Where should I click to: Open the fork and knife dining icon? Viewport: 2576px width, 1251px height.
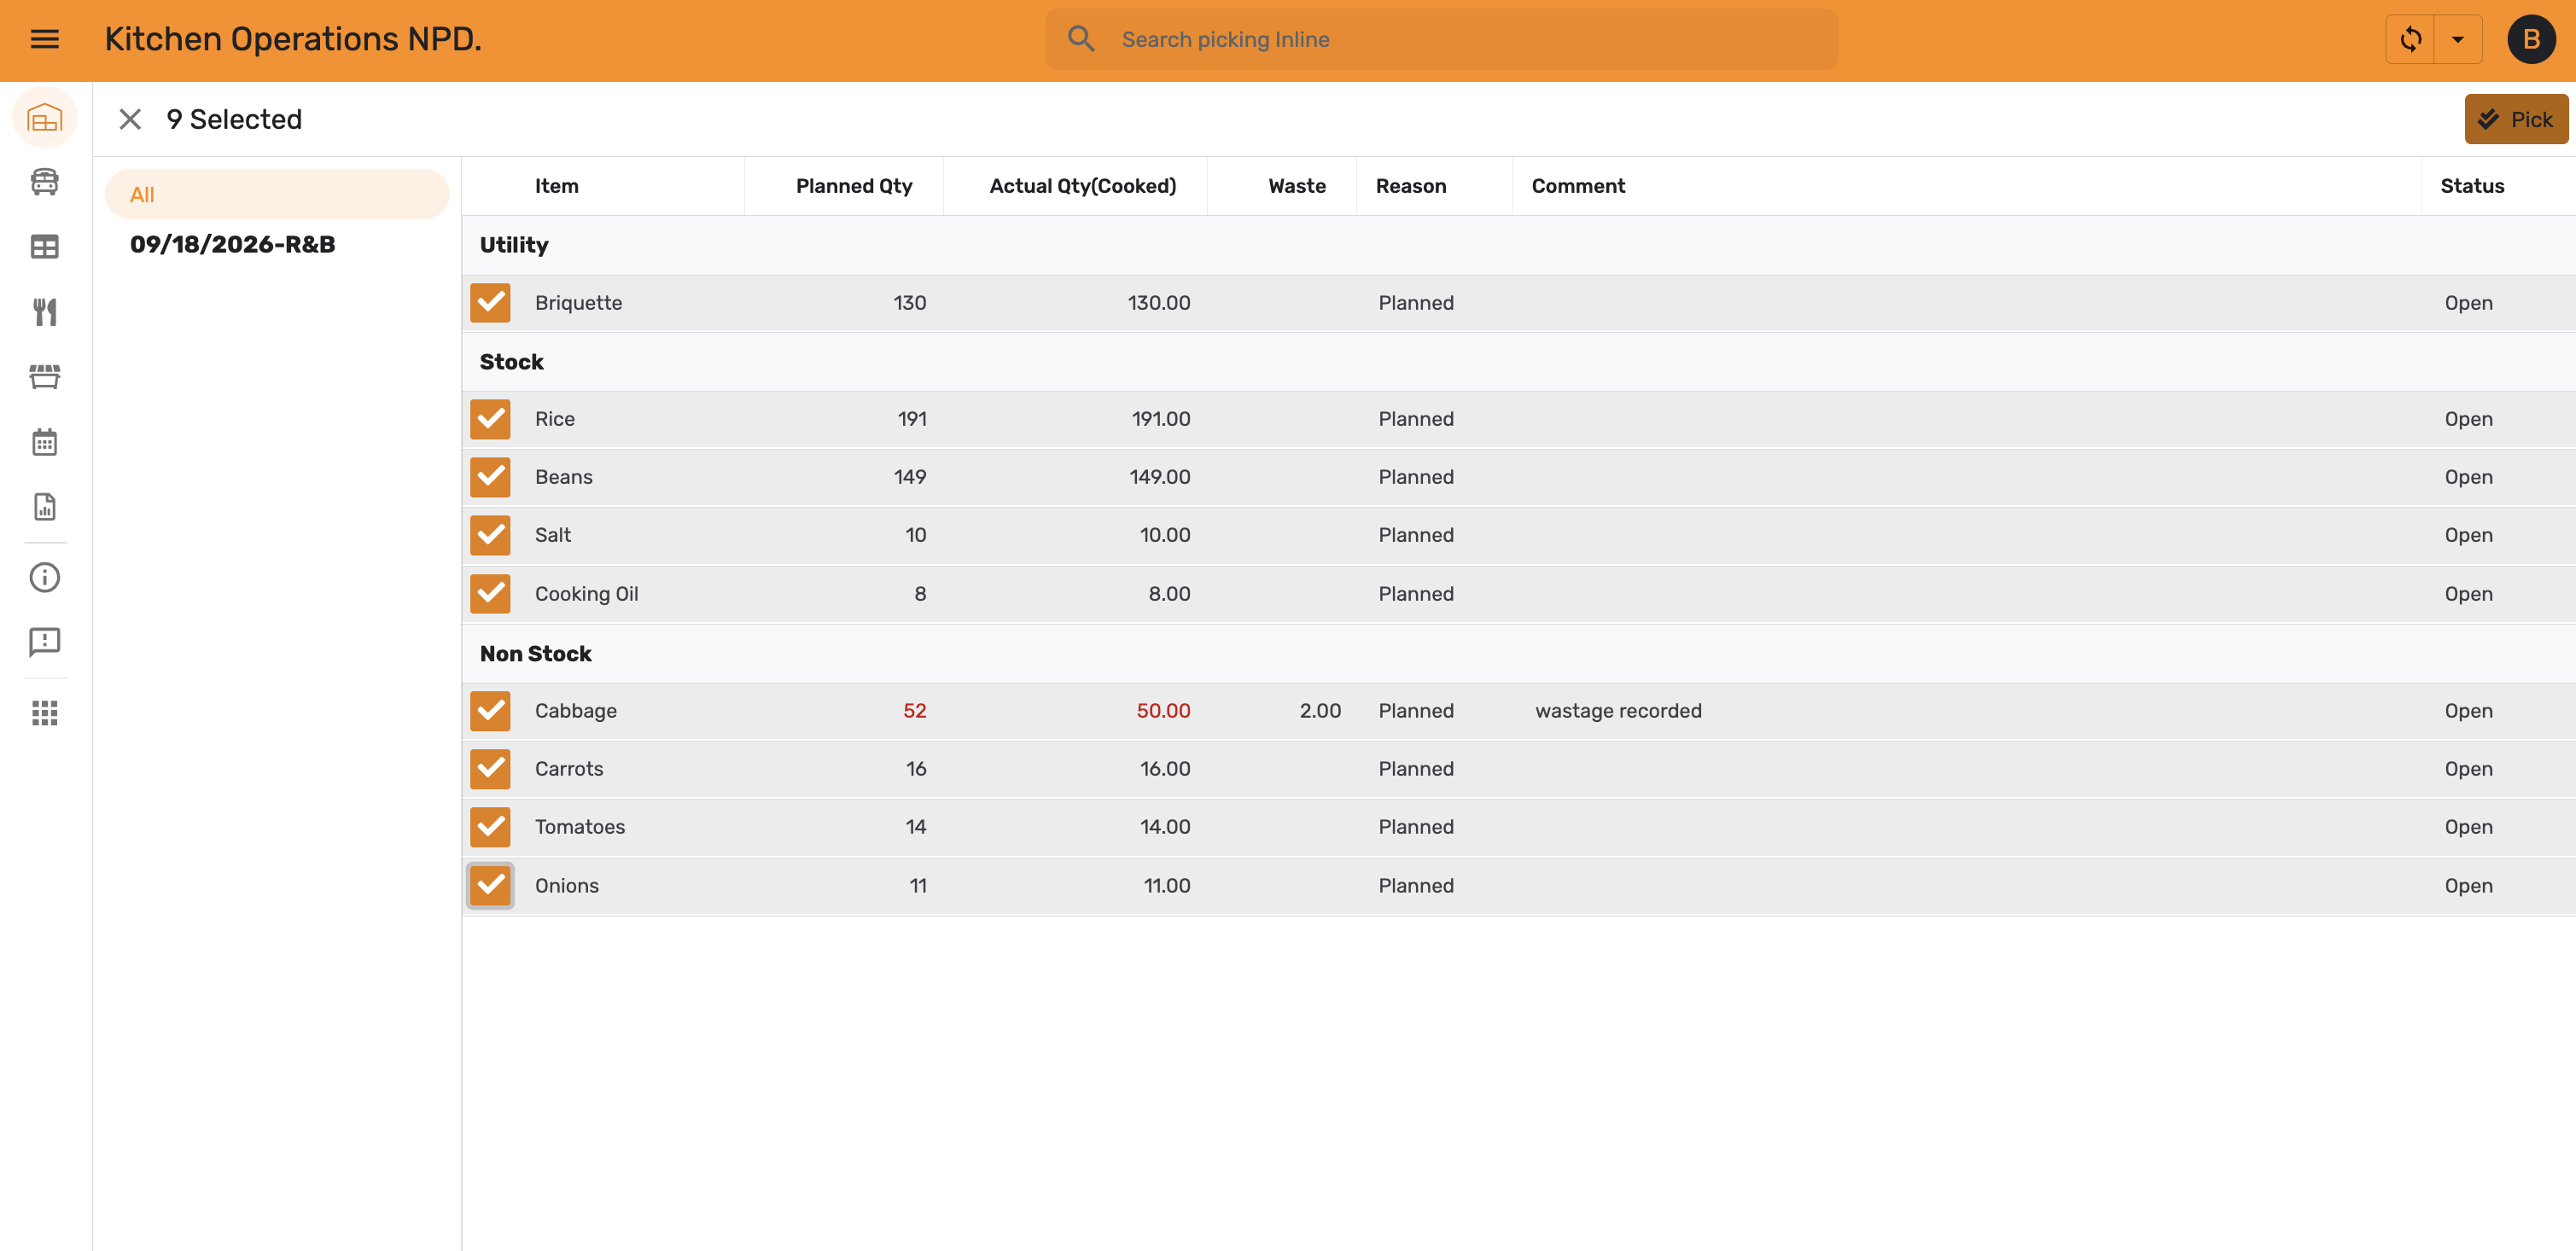(45, 312)
